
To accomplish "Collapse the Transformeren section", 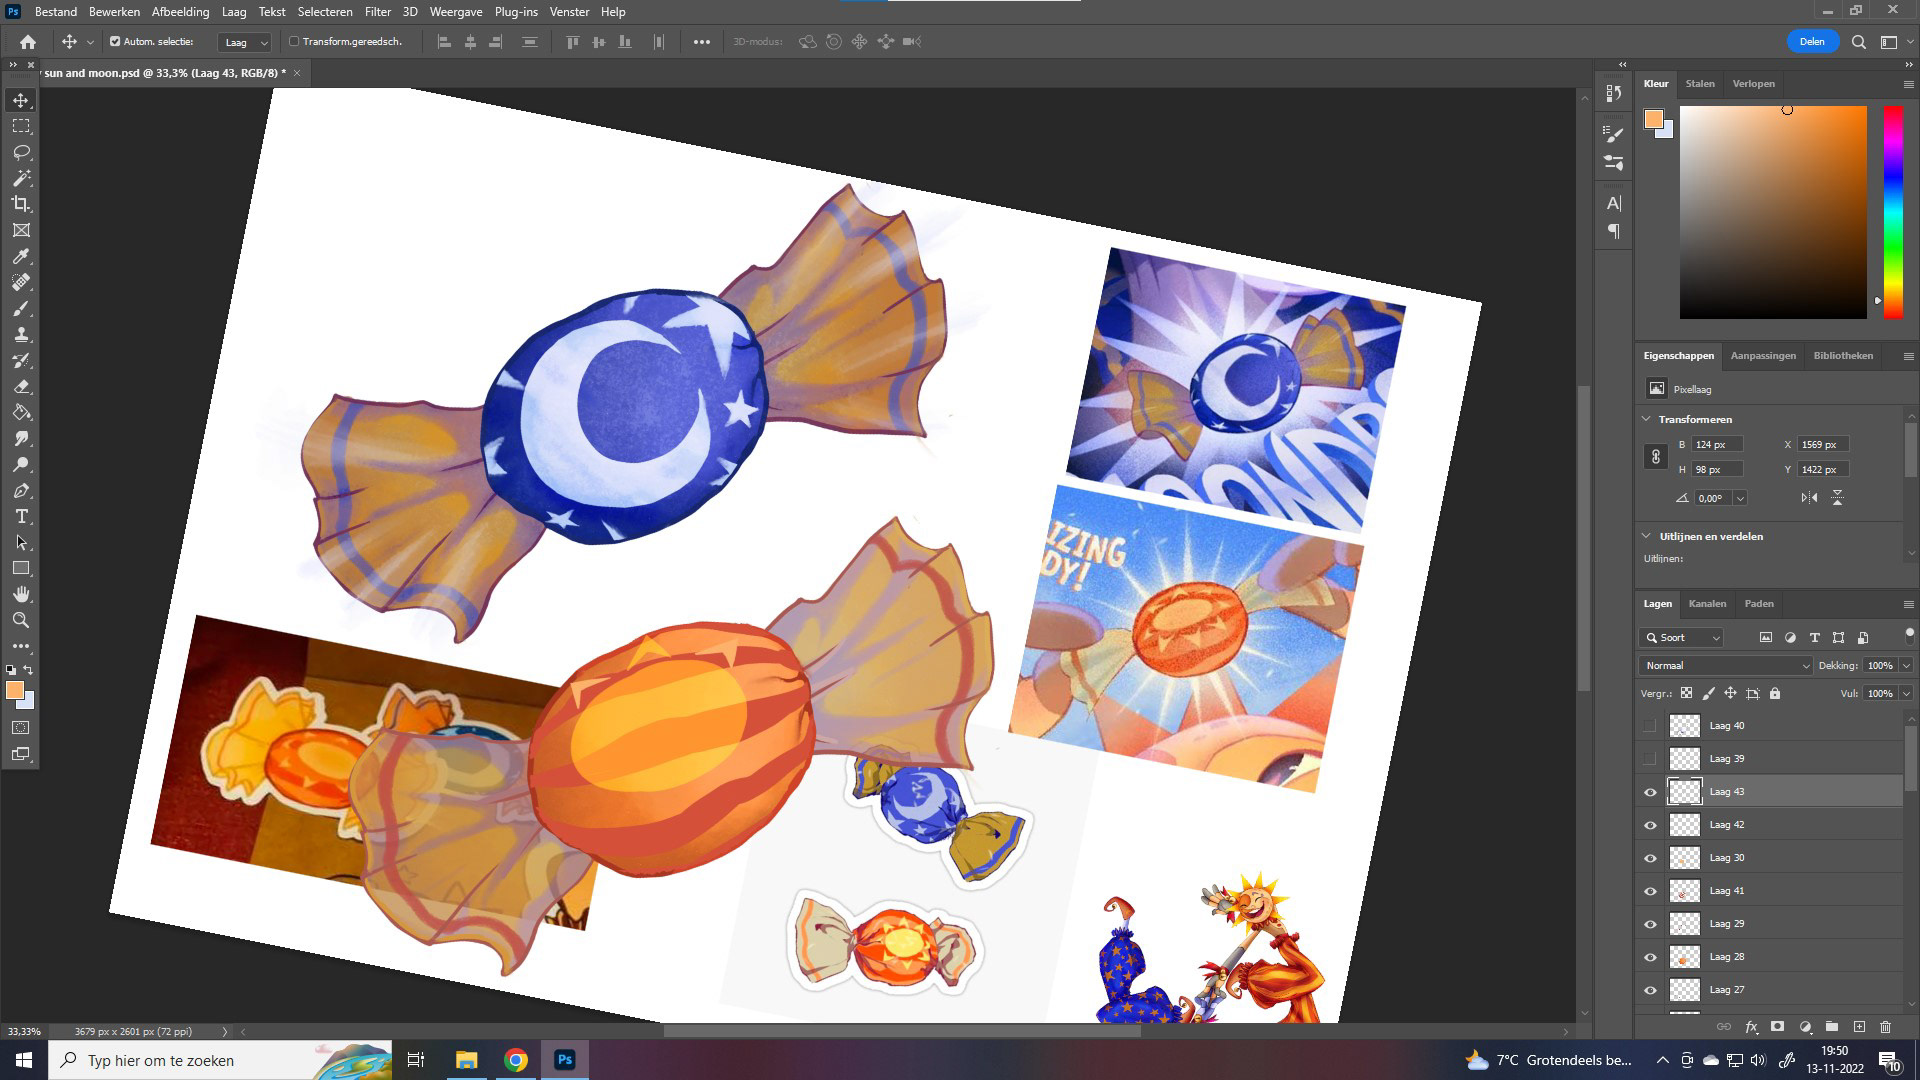I will tap(1647, 419).
